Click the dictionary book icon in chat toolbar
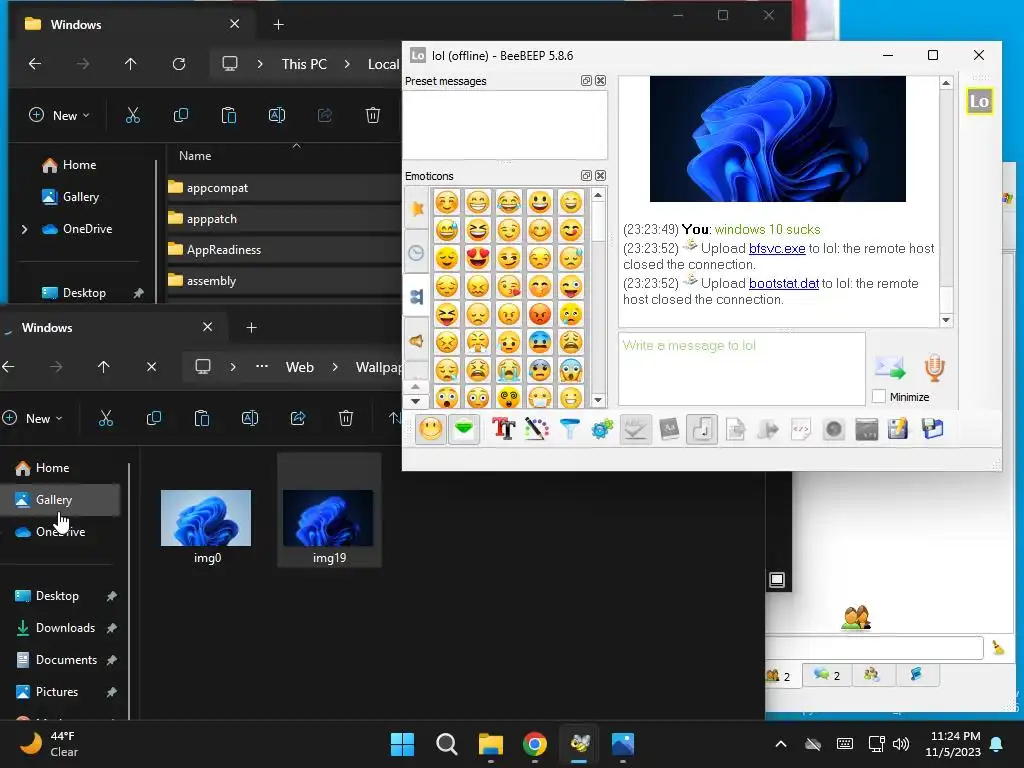 click(669, 429)
